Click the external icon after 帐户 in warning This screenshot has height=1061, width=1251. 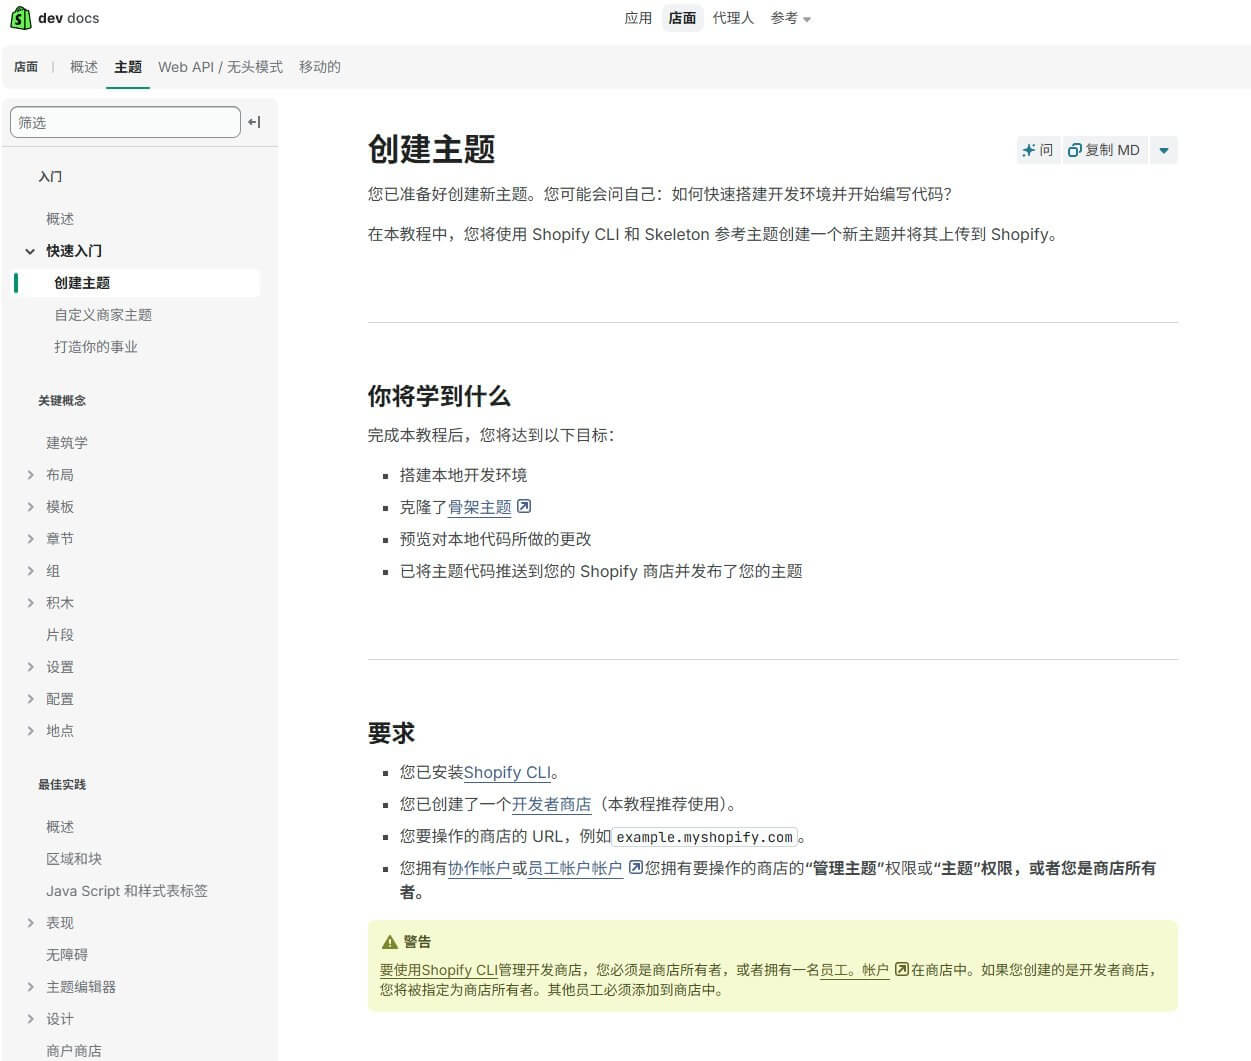point(901,969)
